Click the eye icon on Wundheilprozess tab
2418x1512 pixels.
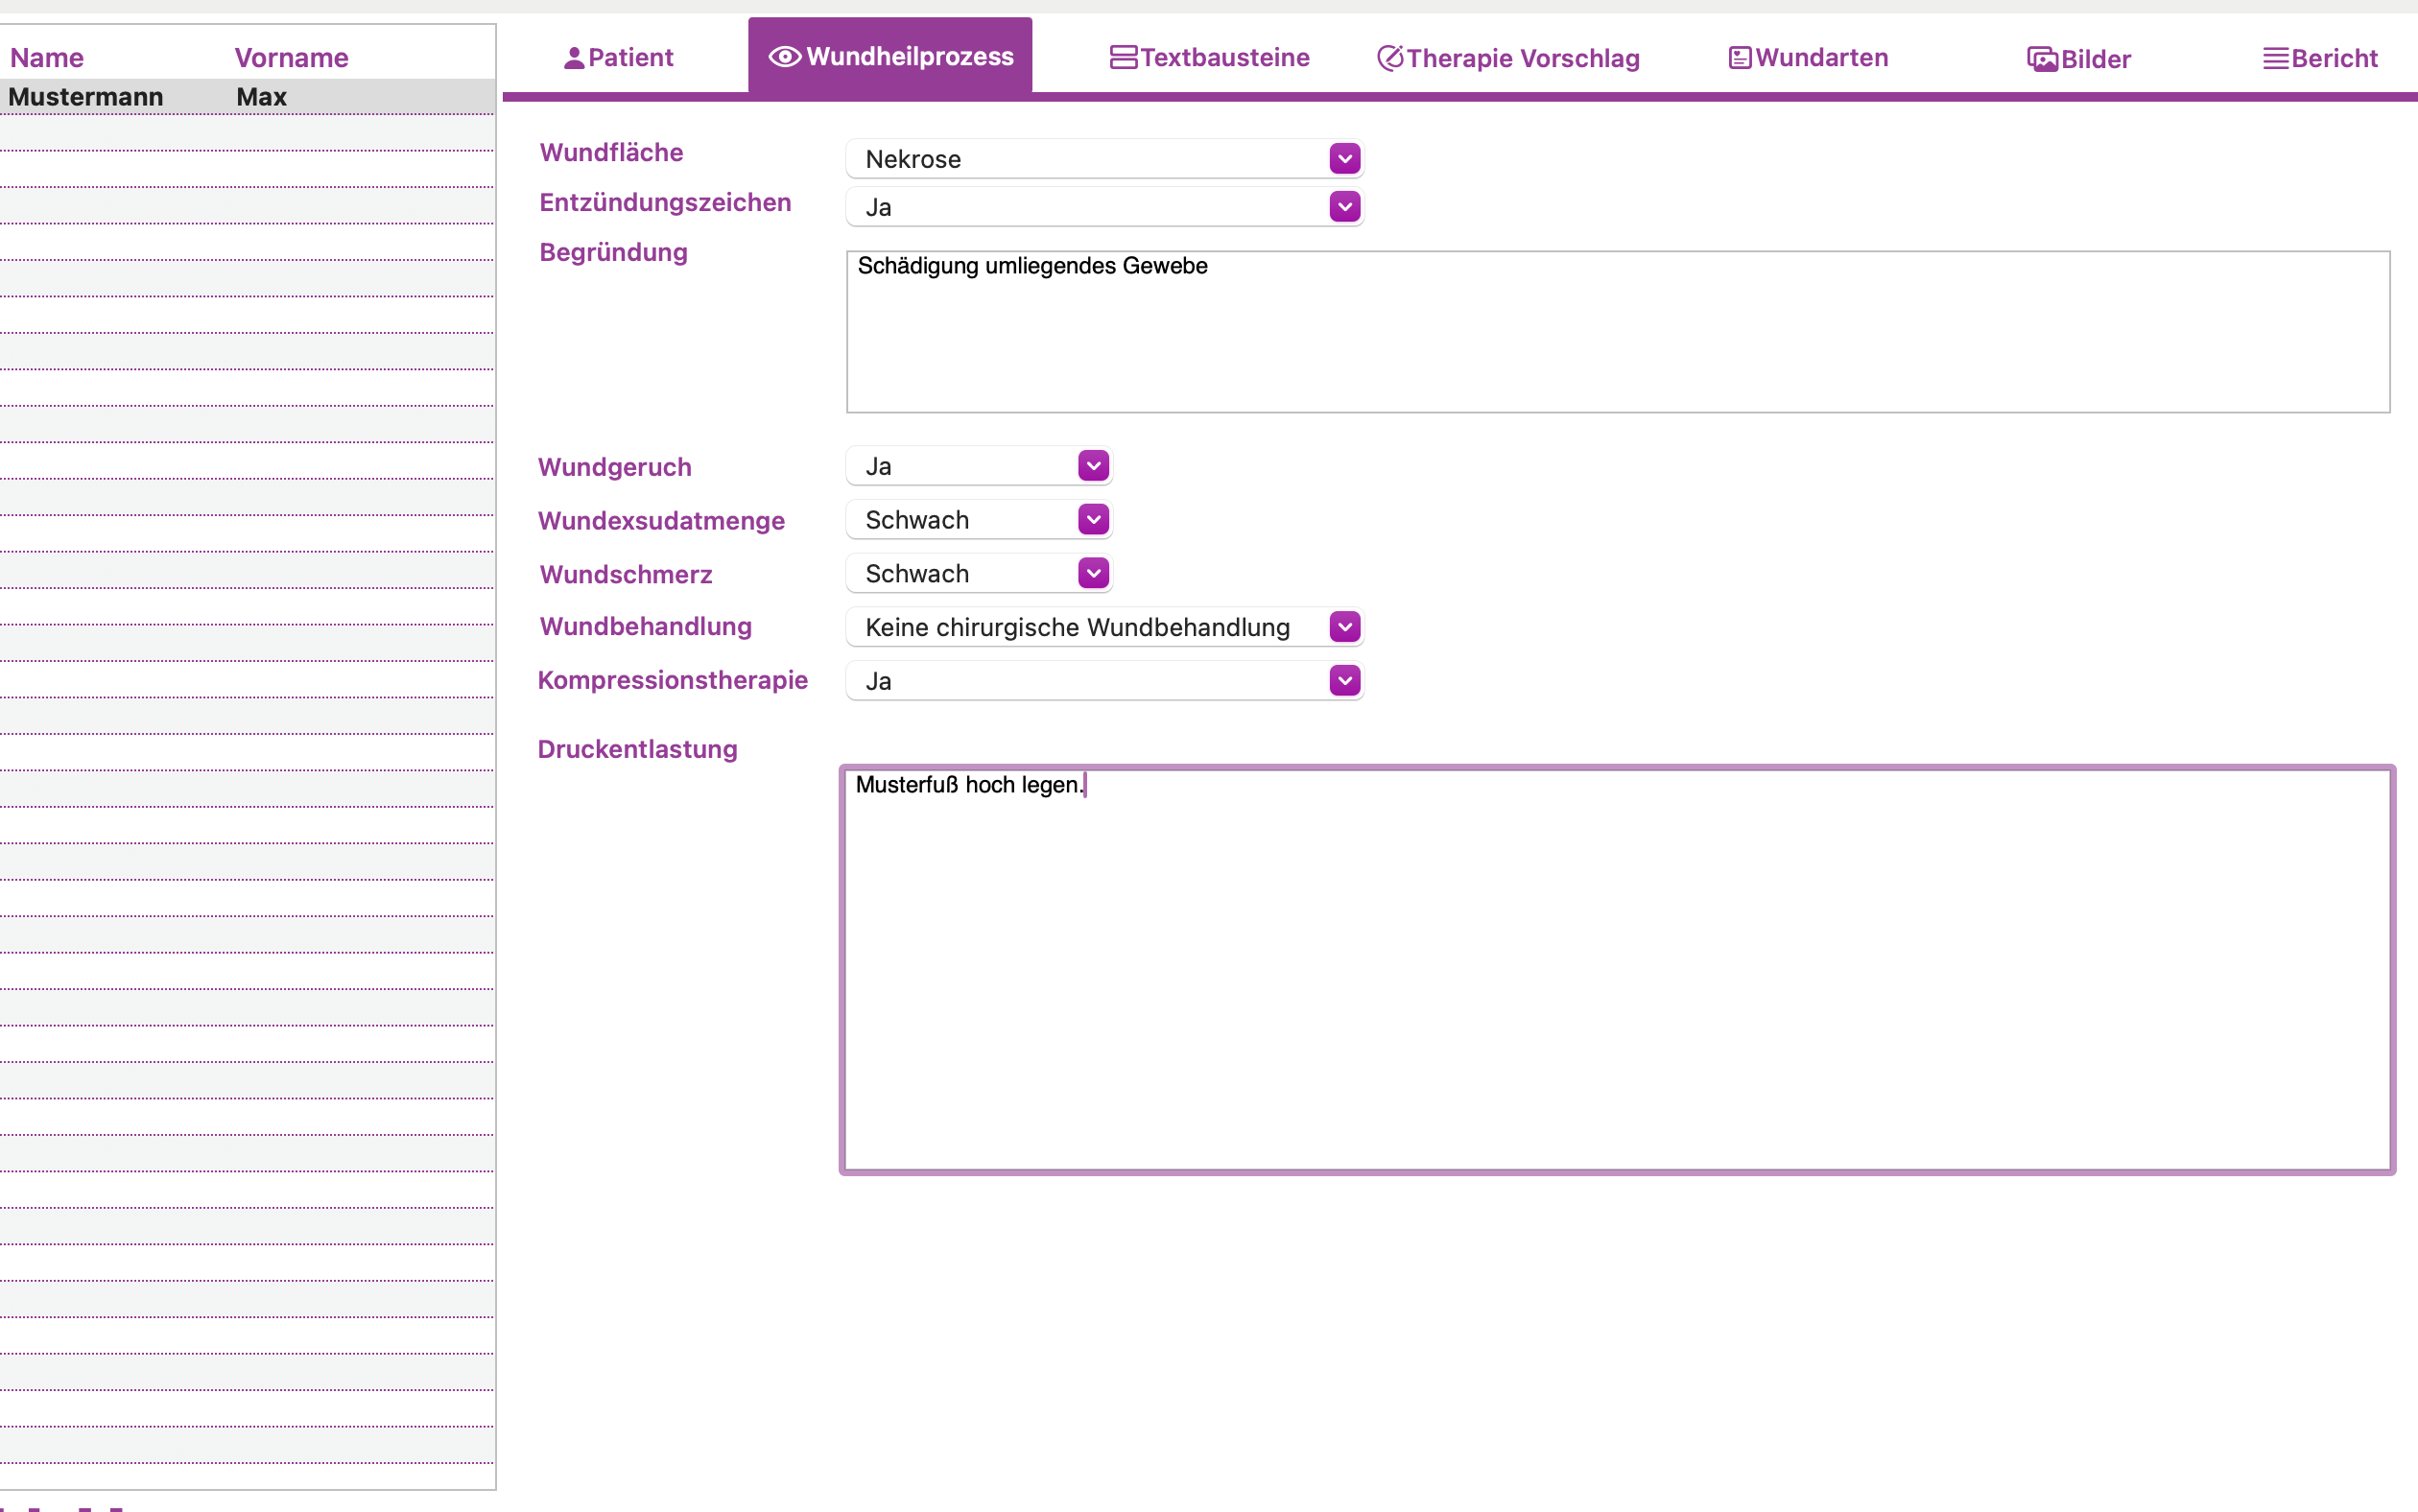click(x=783, y=57)
